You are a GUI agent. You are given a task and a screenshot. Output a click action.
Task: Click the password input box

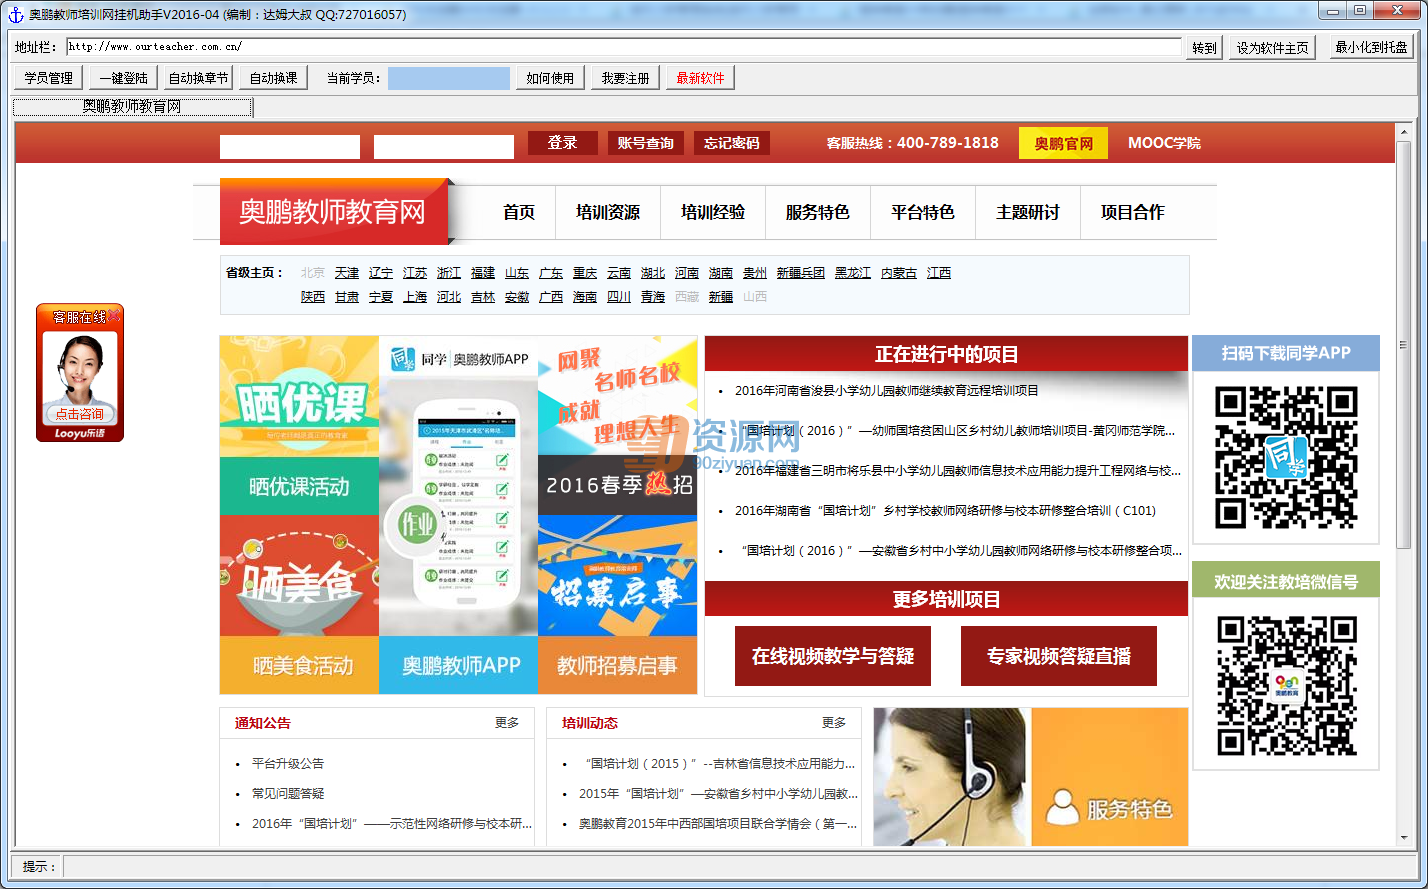(444, 147)
